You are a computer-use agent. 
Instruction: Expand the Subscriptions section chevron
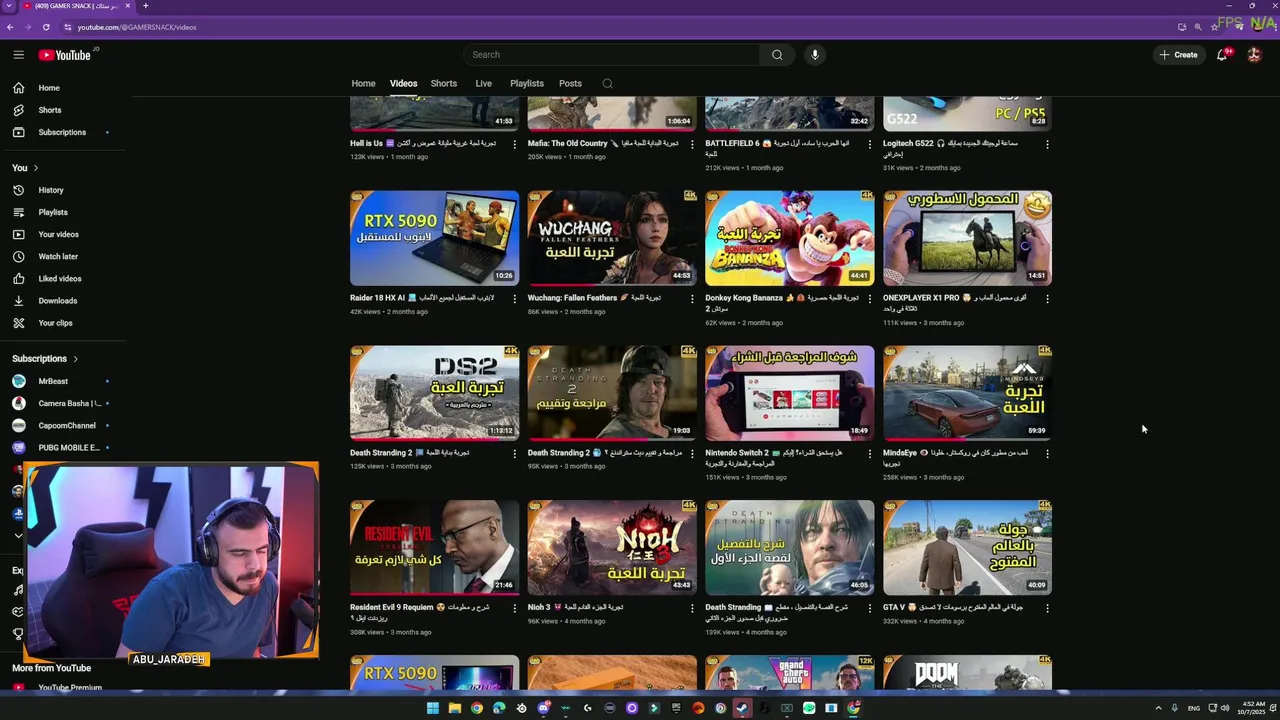tap(75, 359)
